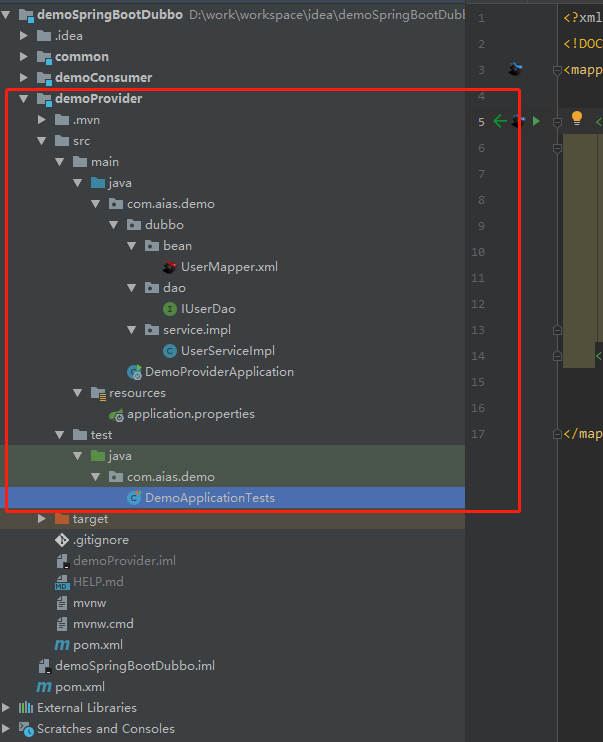Collapse the demoSpringBootDubbo root project node
This screenshot has width=603, height=742.
6,15
